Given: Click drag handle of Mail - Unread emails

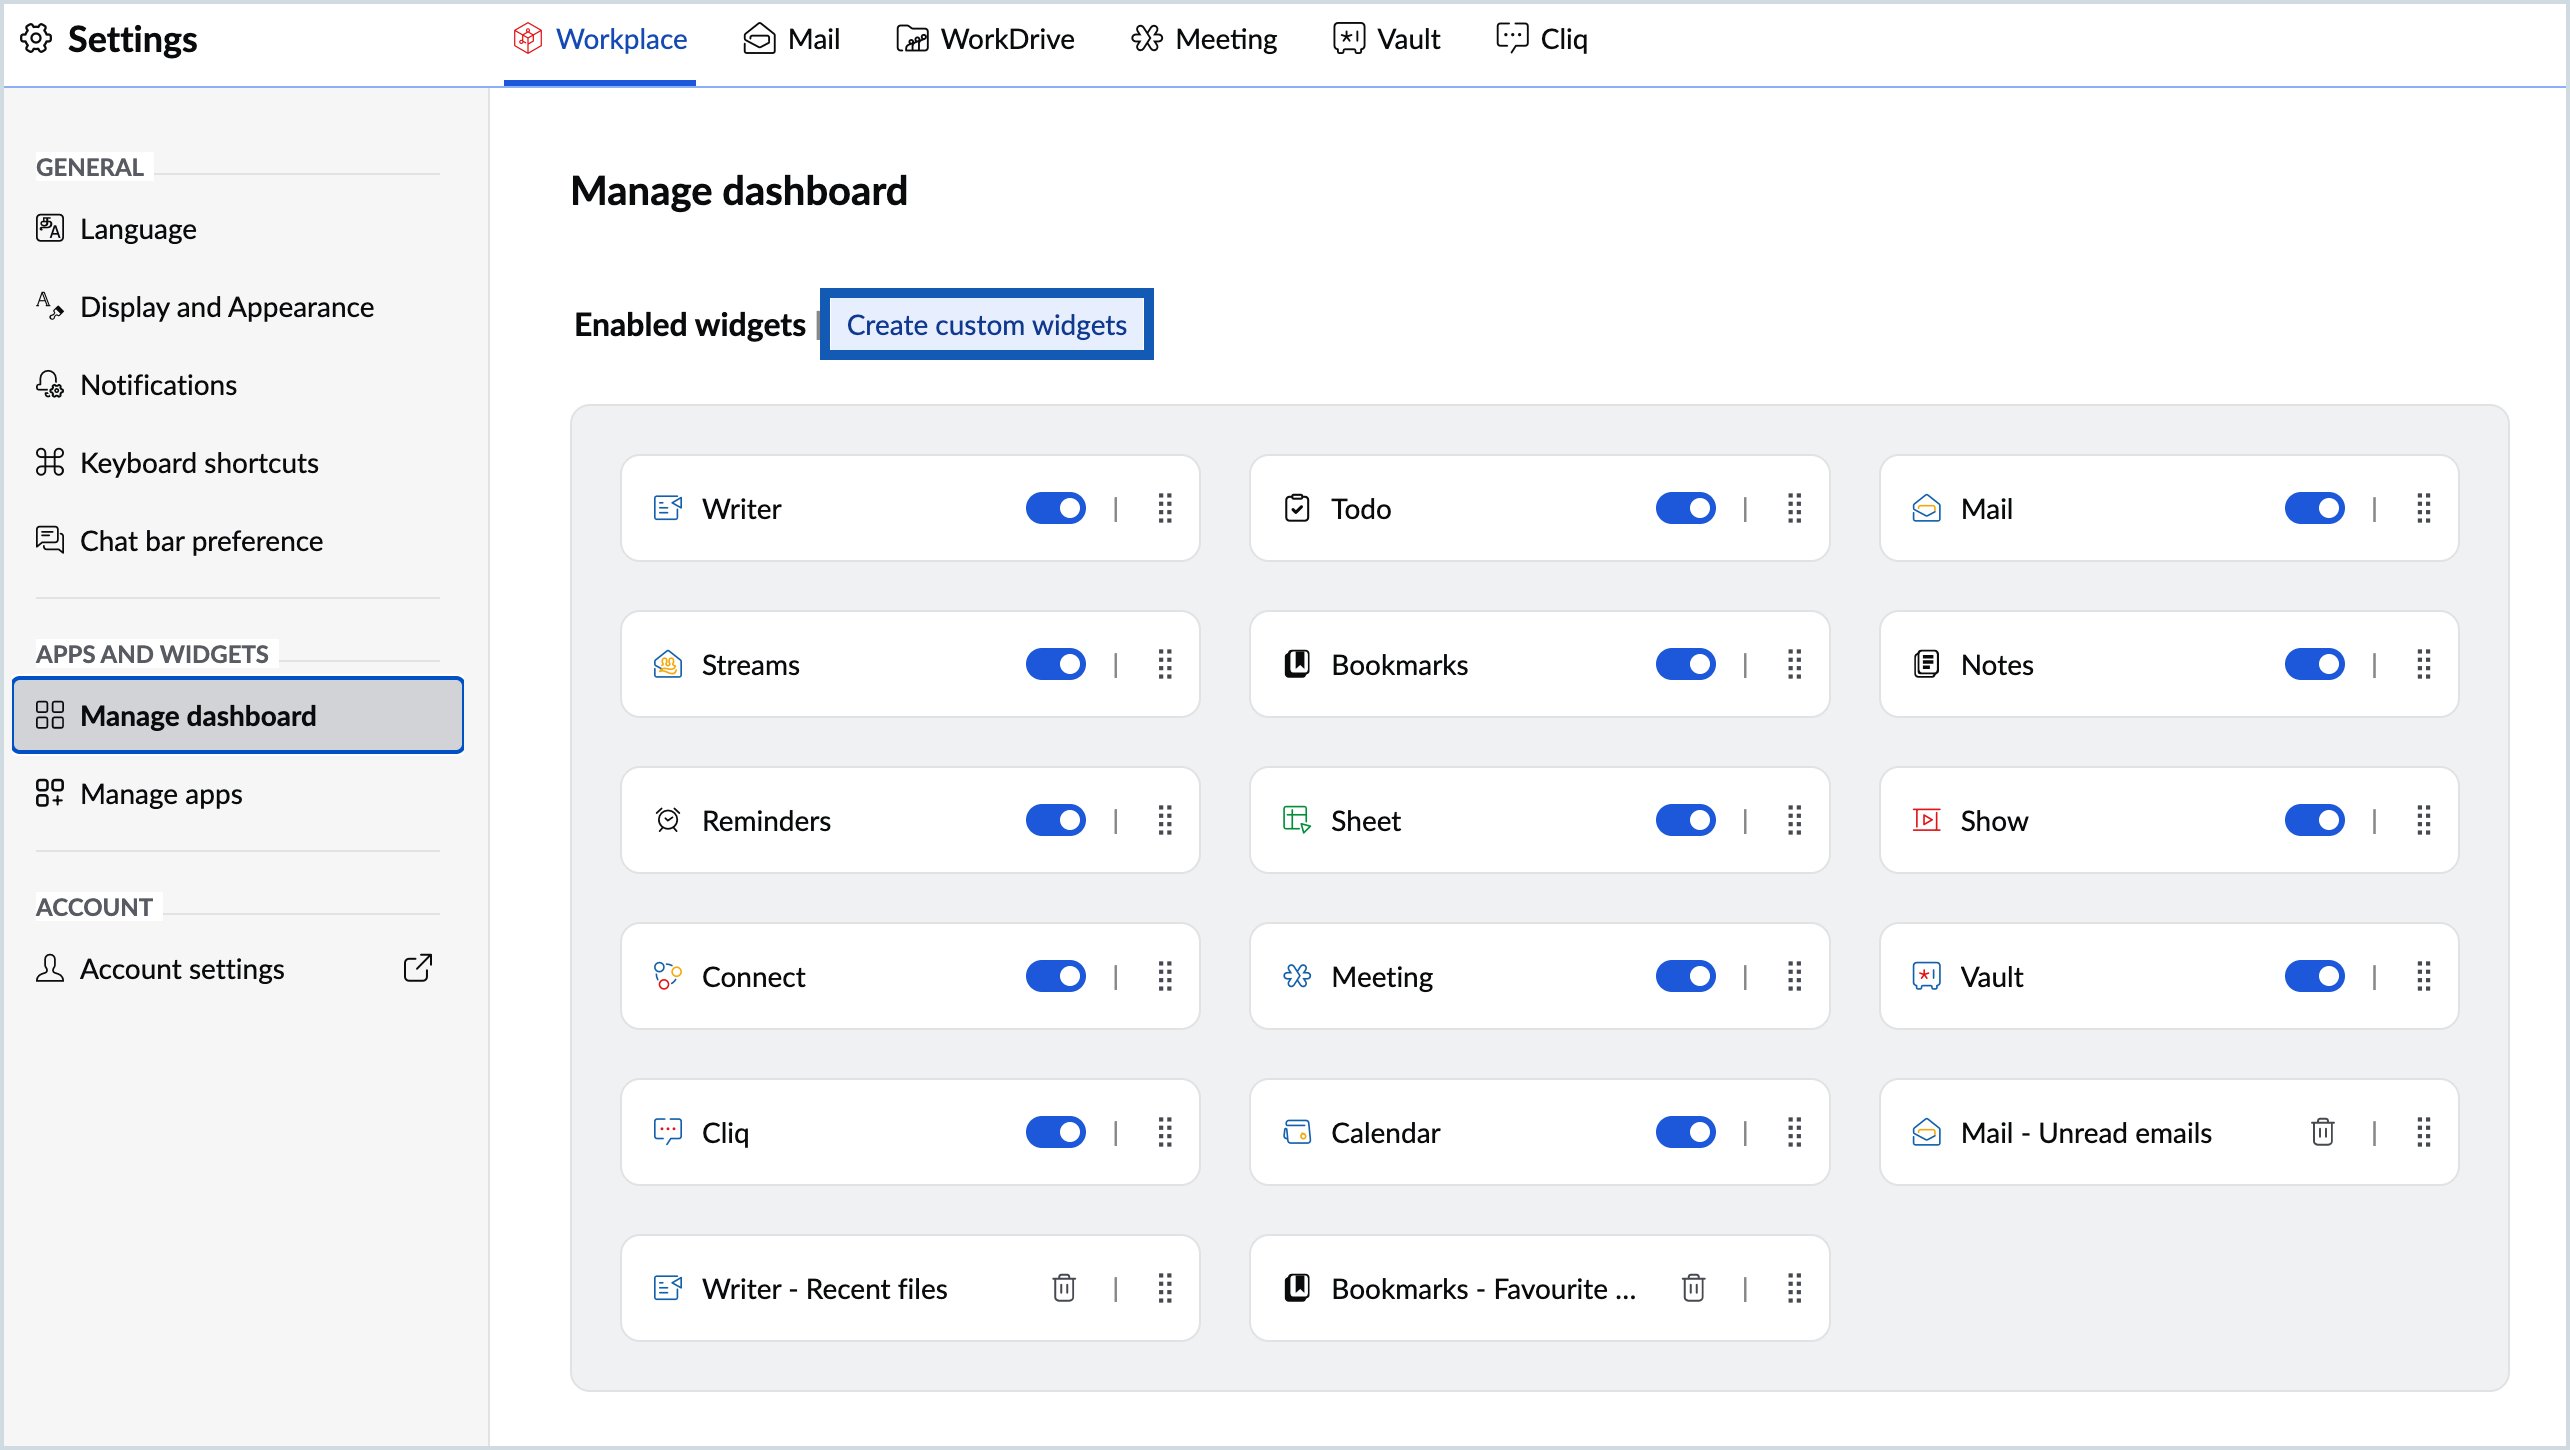Looking at the screenshot, I should tap(2424, 1132).
